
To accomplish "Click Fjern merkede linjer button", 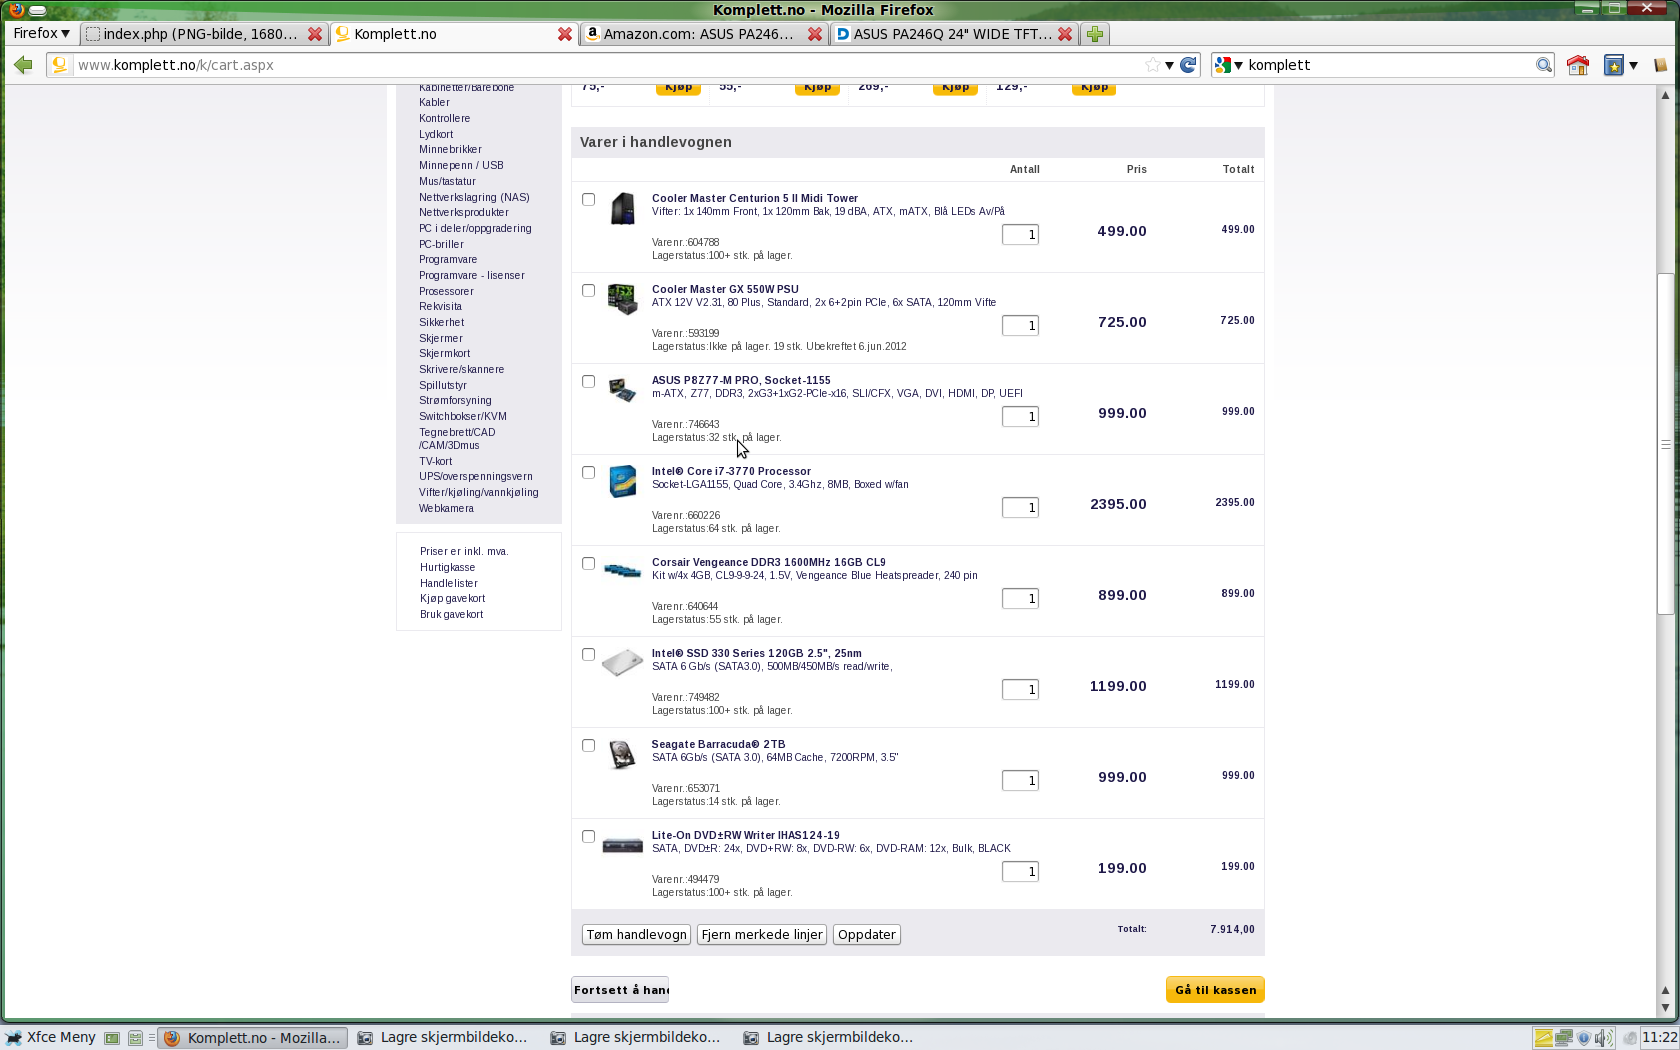I will click(762, 935).
